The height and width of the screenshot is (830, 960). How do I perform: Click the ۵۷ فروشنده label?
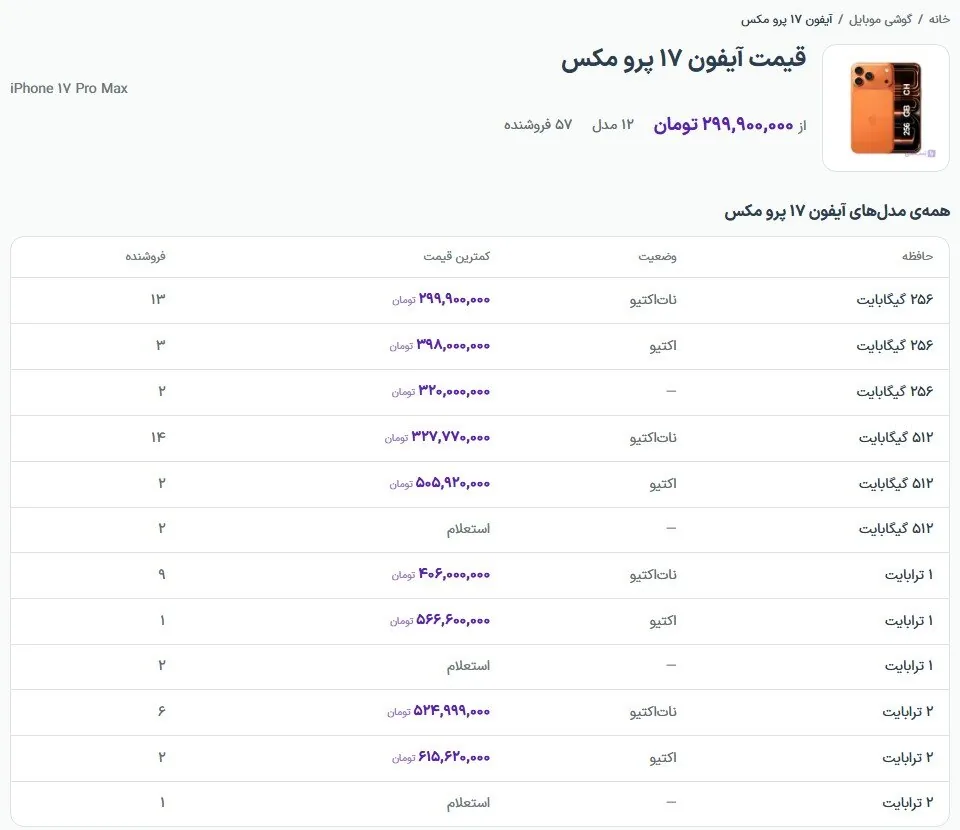538,125
